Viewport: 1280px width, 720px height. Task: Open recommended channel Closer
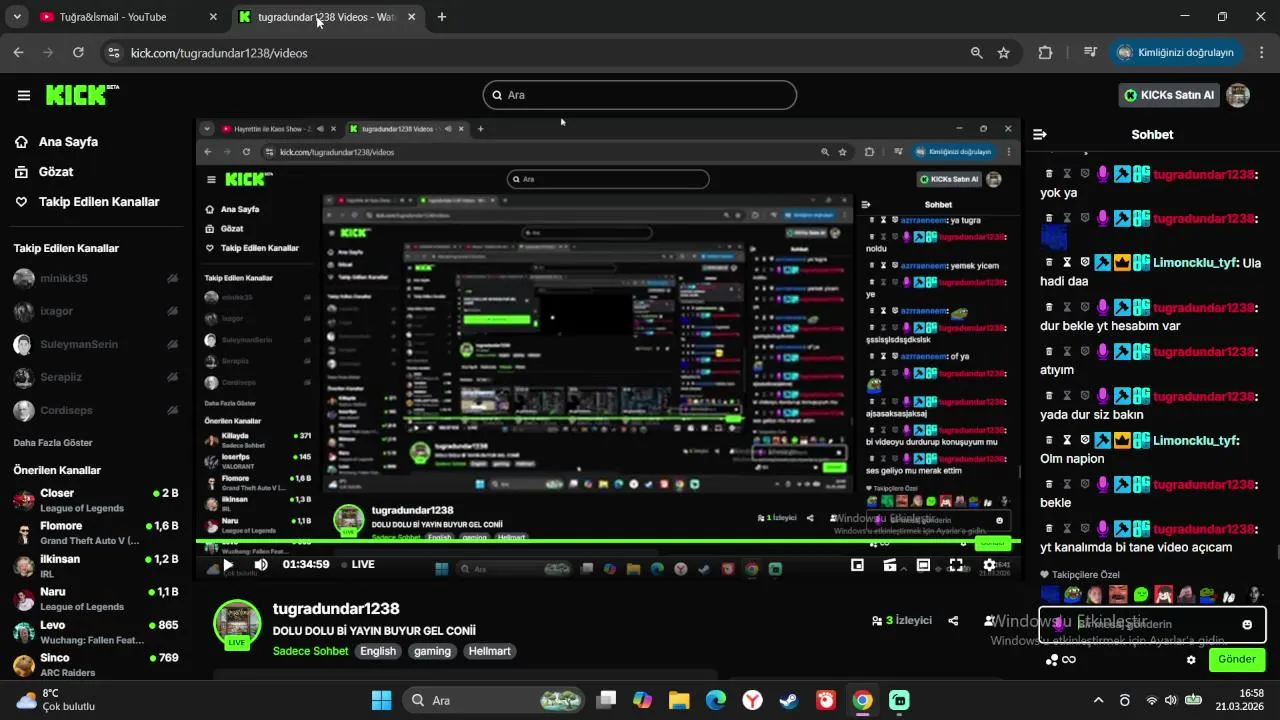[96, 500]
